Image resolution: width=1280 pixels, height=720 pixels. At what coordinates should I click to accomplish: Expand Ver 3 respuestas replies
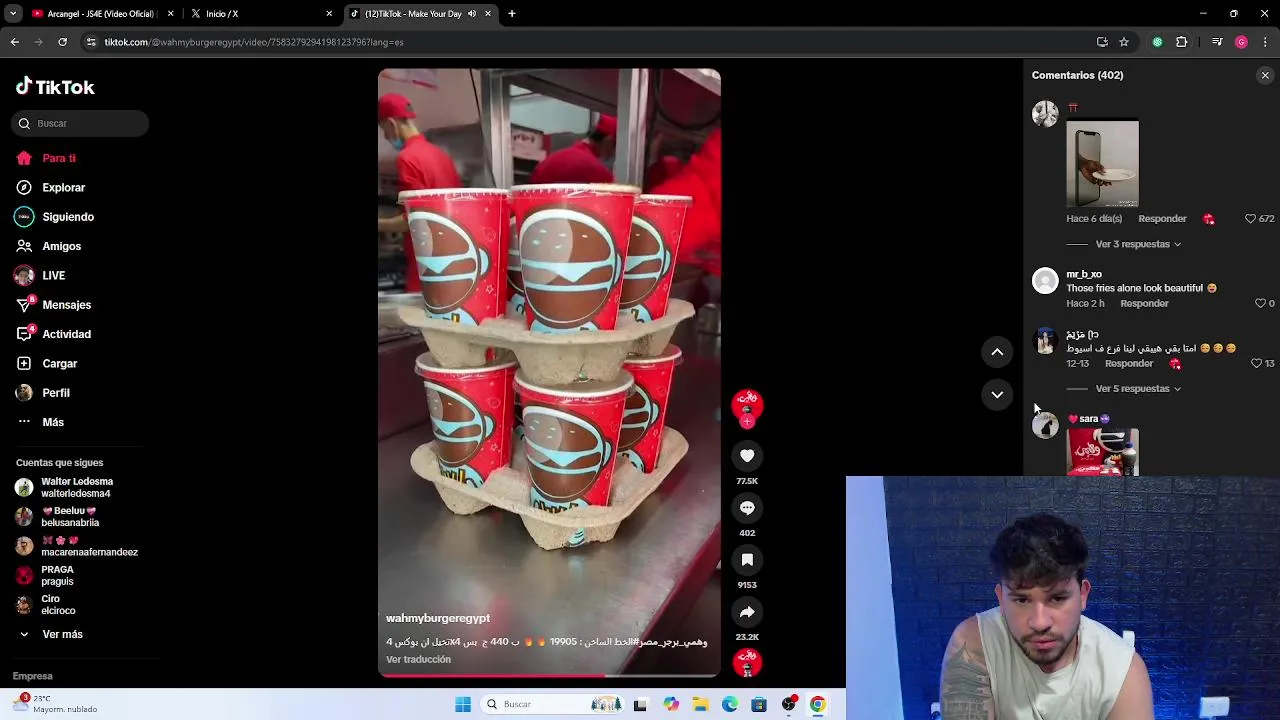(x=1138, y=244)
